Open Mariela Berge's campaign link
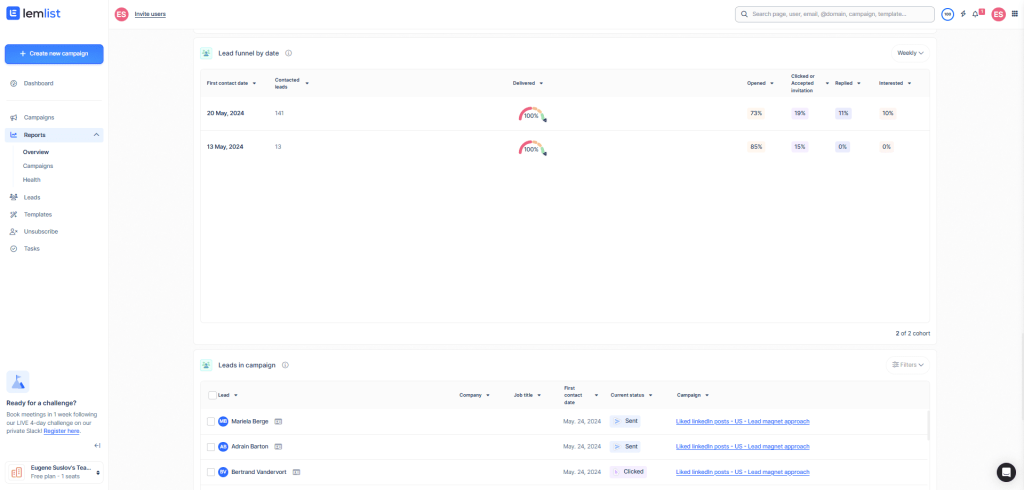The height and width of the screenshot is (490, 1024). tap(743, 421)
